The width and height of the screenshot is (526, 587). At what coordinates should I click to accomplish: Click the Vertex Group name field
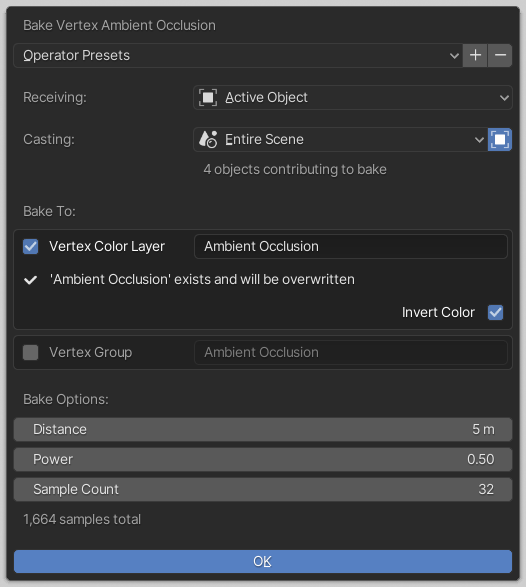pos(351,353)
